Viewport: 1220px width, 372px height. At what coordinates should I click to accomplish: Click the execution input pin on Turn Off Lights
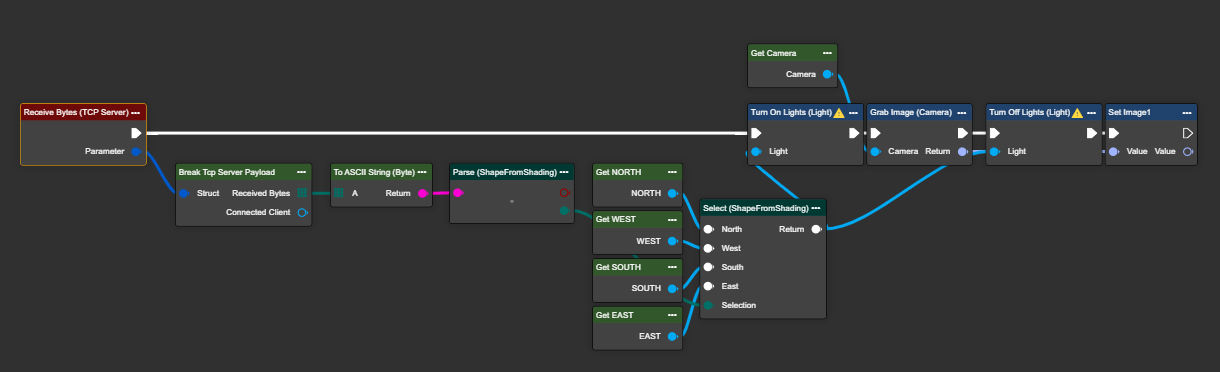(x=994, y=133)
